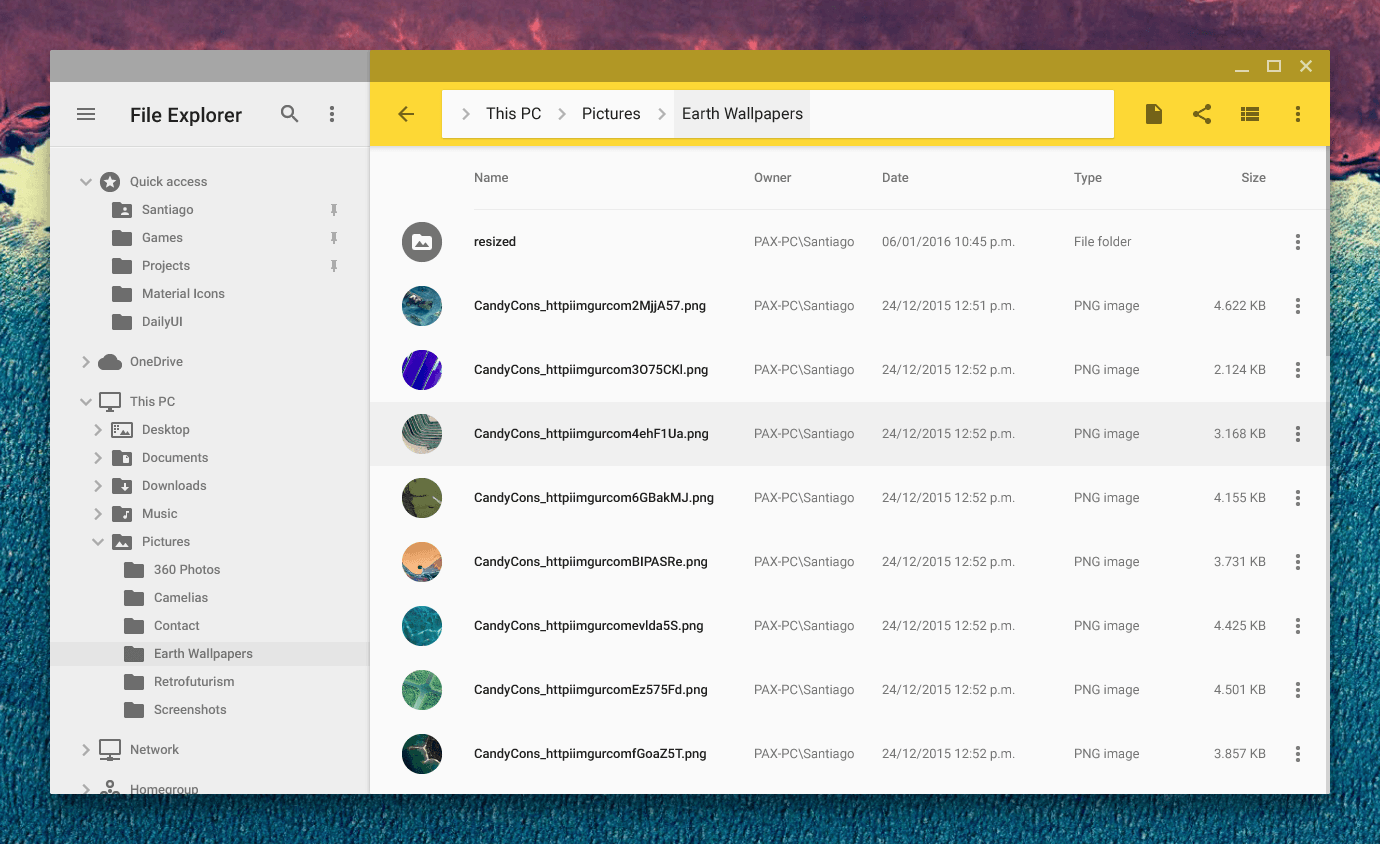This screenshot has height=844, width=1380.
Task: Switch layout with the list view icon
Action: point(1250,114)
